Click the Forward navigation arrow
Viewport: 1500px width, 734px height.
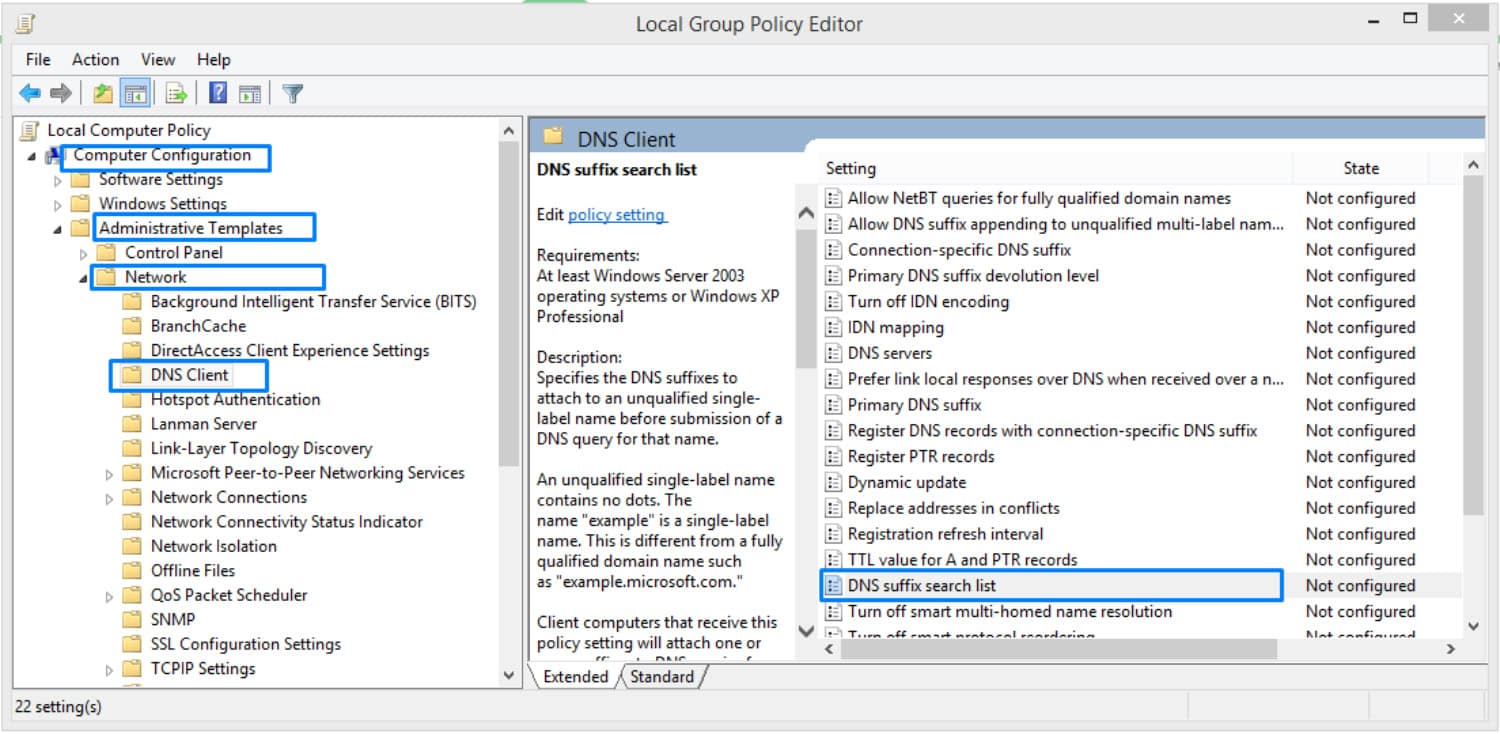59,92
